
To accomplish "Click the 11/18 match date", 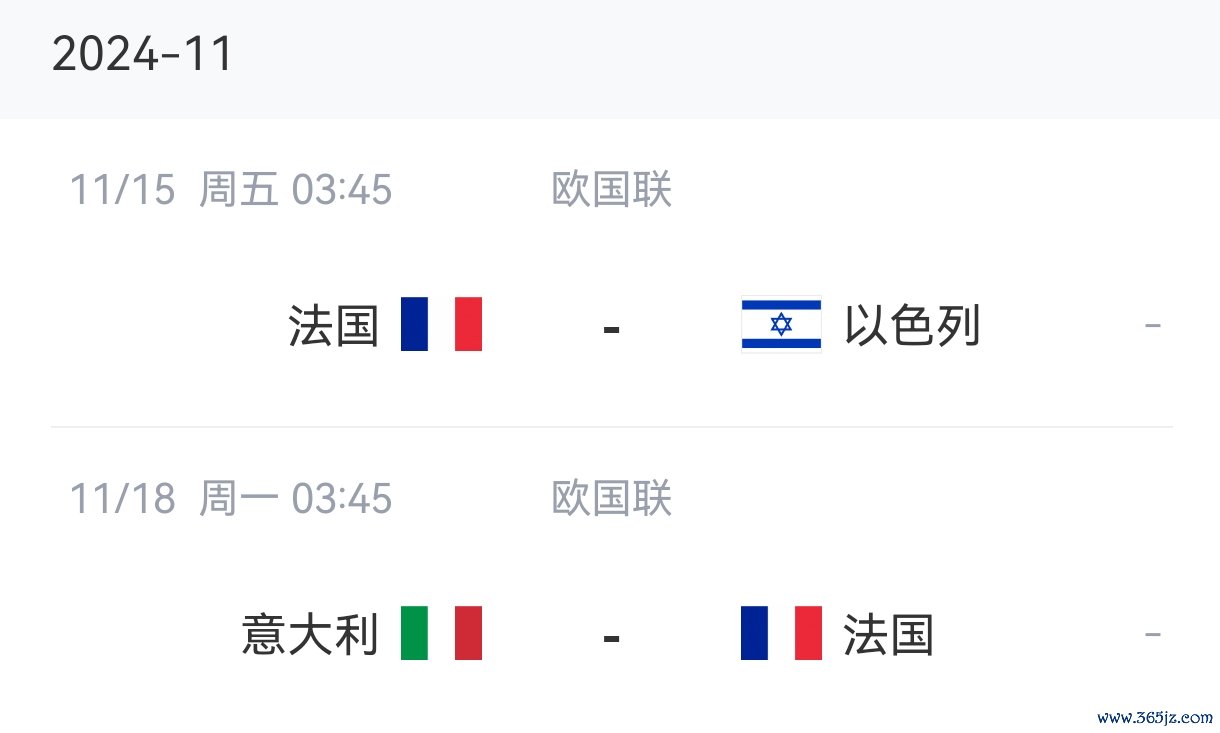I will [122, 498].
